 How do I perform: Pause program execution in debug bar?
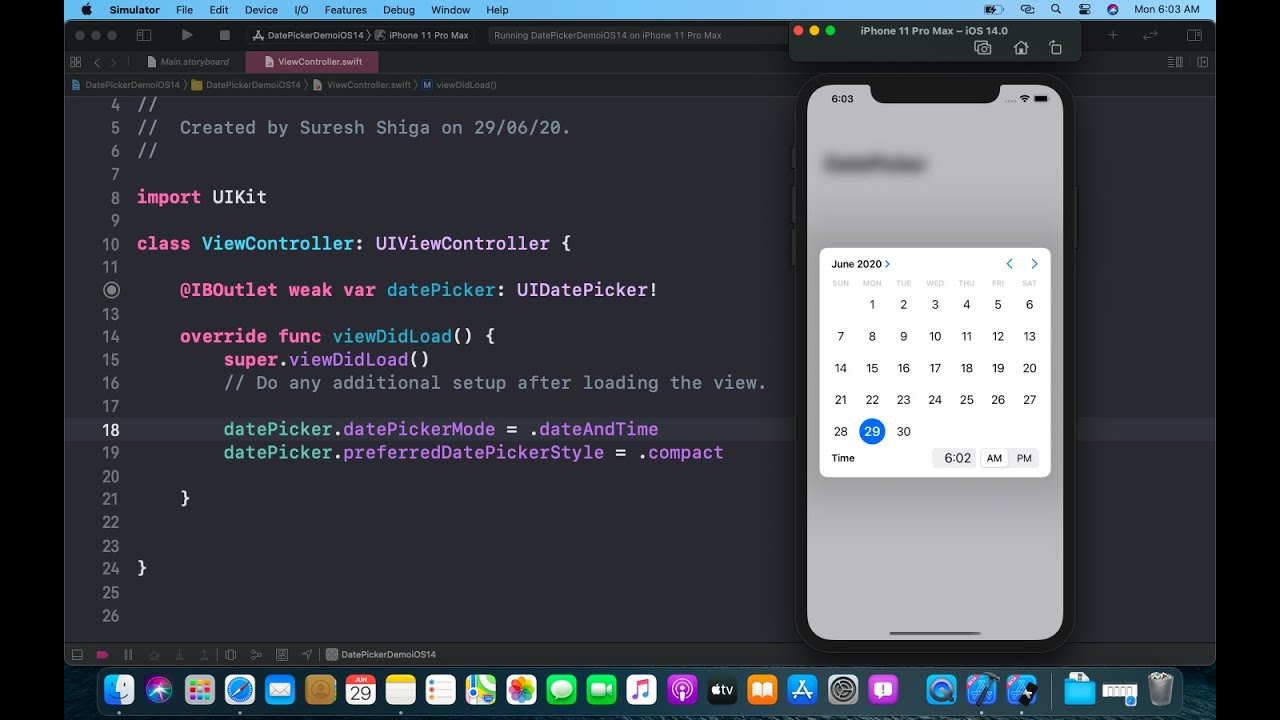click(x=128, y=655)
